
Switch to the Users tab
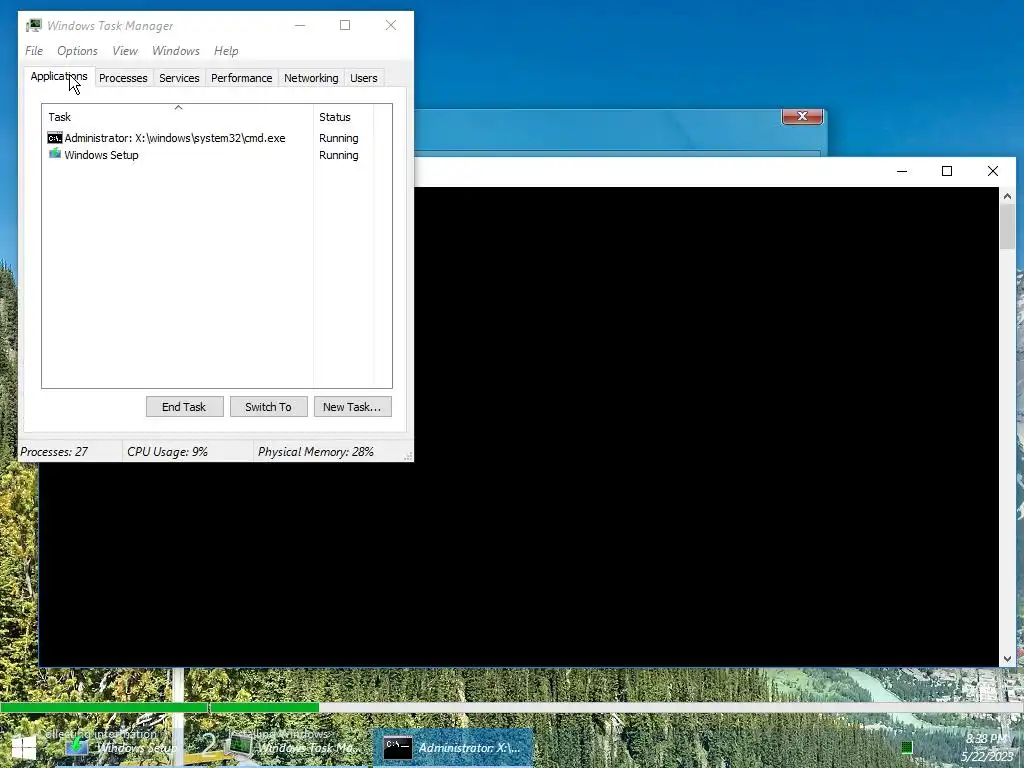point(364,78)
